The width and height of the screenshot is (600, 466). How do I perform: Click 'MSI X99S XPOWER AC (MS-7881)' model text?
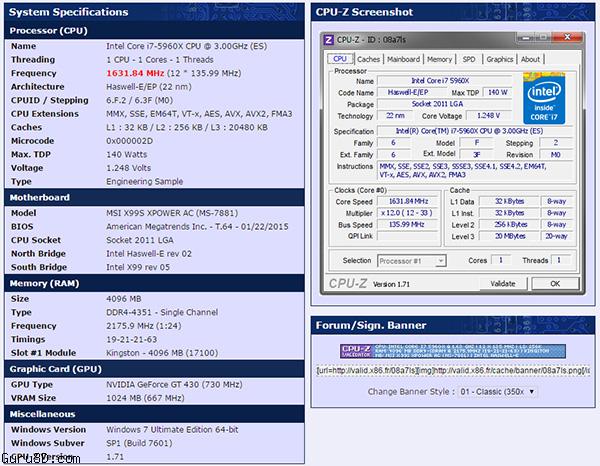(172, 213)
